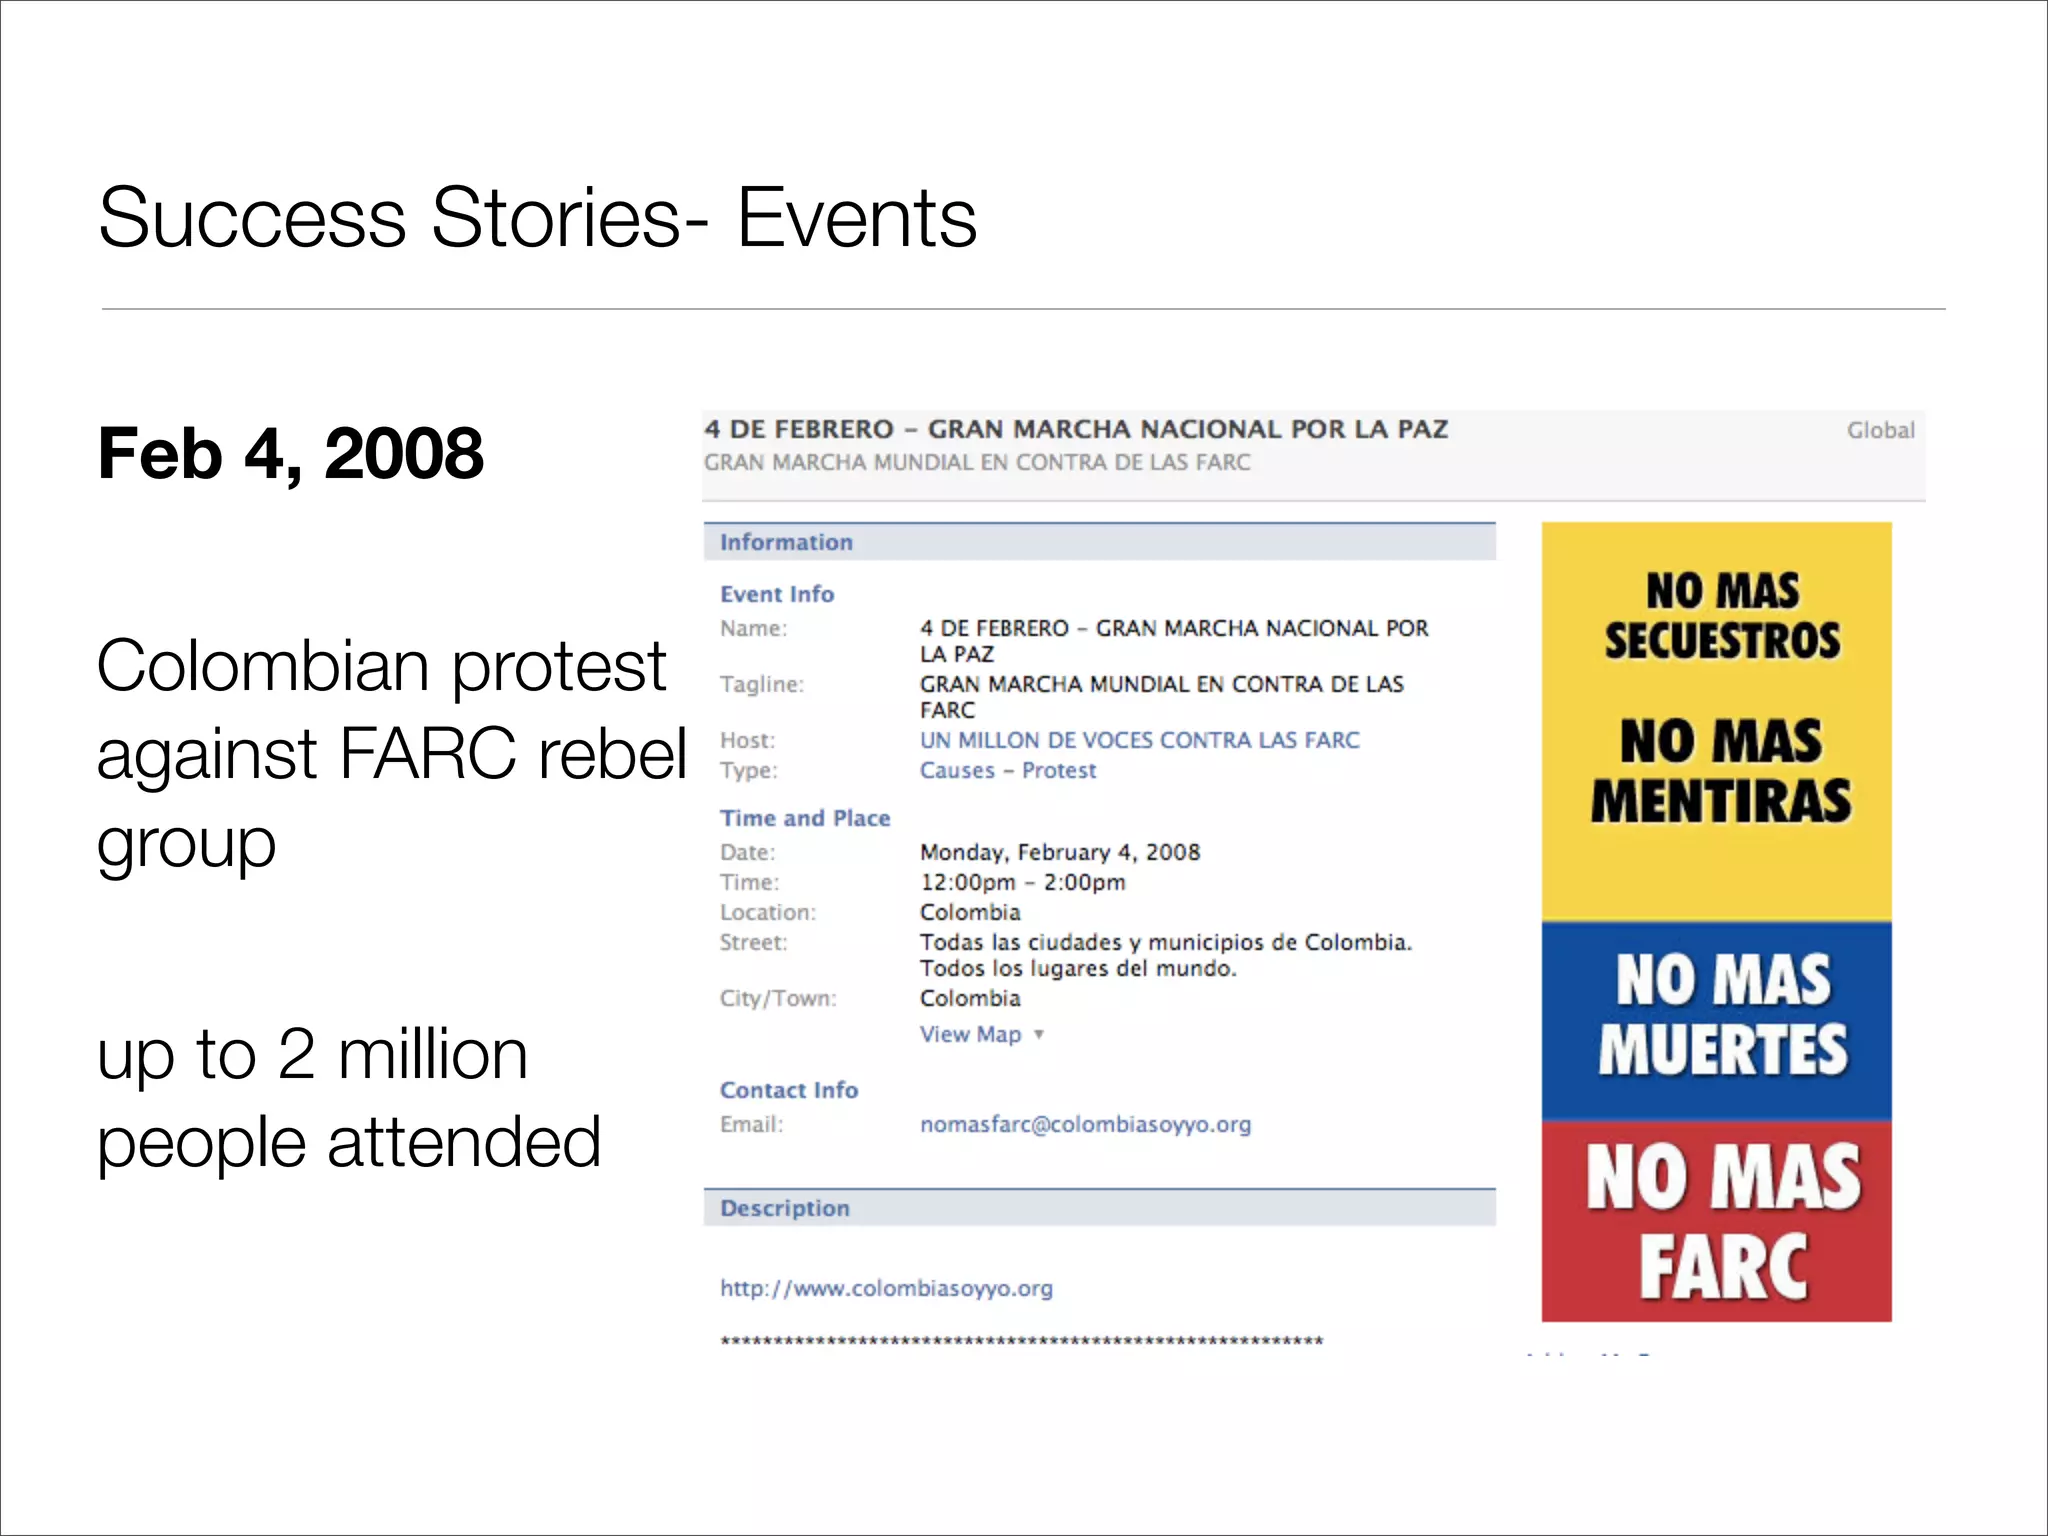Click the Protest type link
Screen dimensions: 2048x1536
[1059, 770]
